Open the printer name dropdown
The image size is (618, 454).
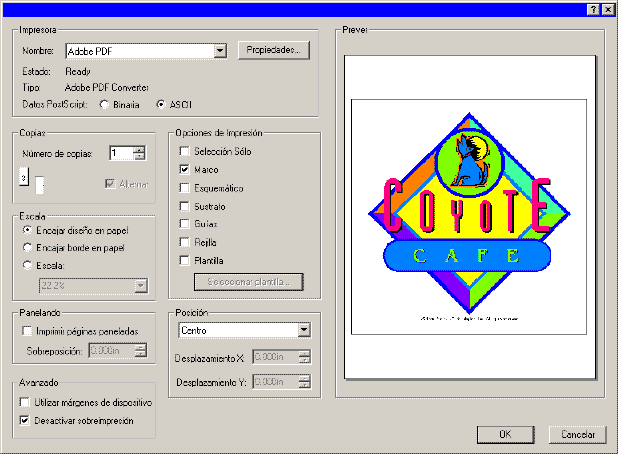220,51
